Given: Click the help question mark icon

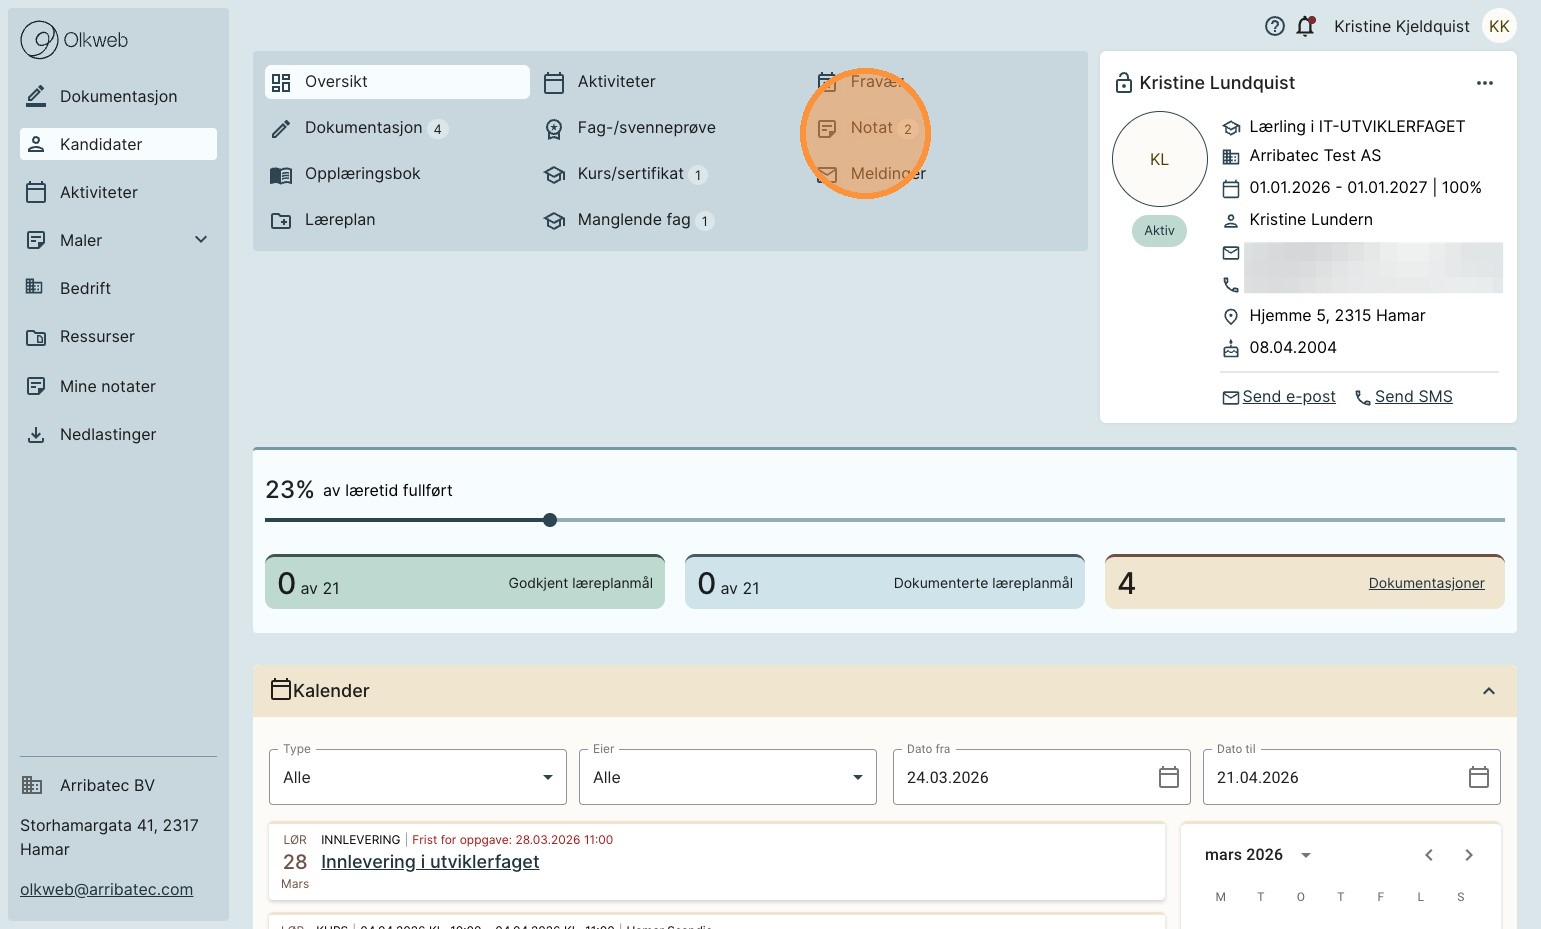Looking at the screenshot, I should 1274,27.
